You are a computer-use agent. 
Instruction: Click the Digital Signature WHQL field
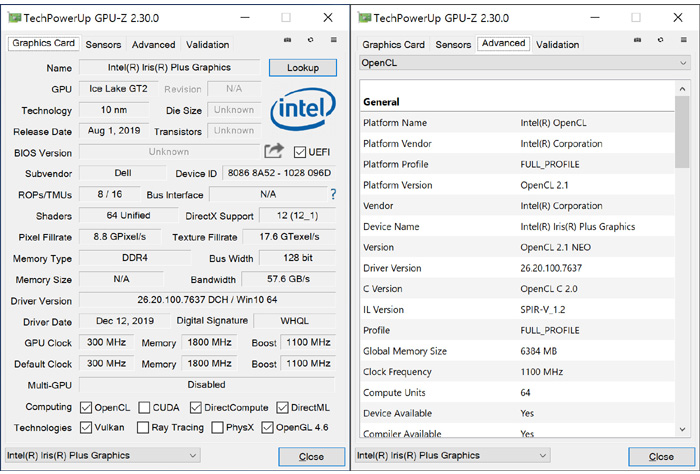[295, 321]
